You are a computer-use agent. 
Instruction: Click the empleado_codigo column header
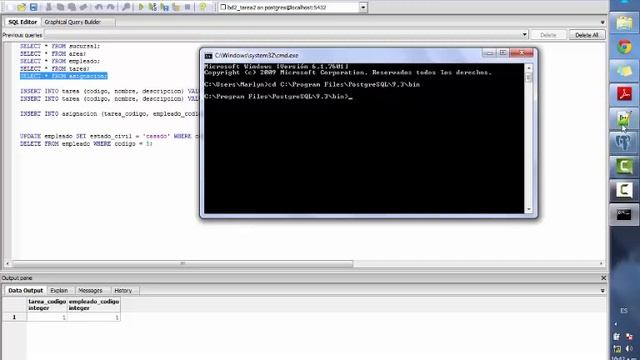(93, 304)
